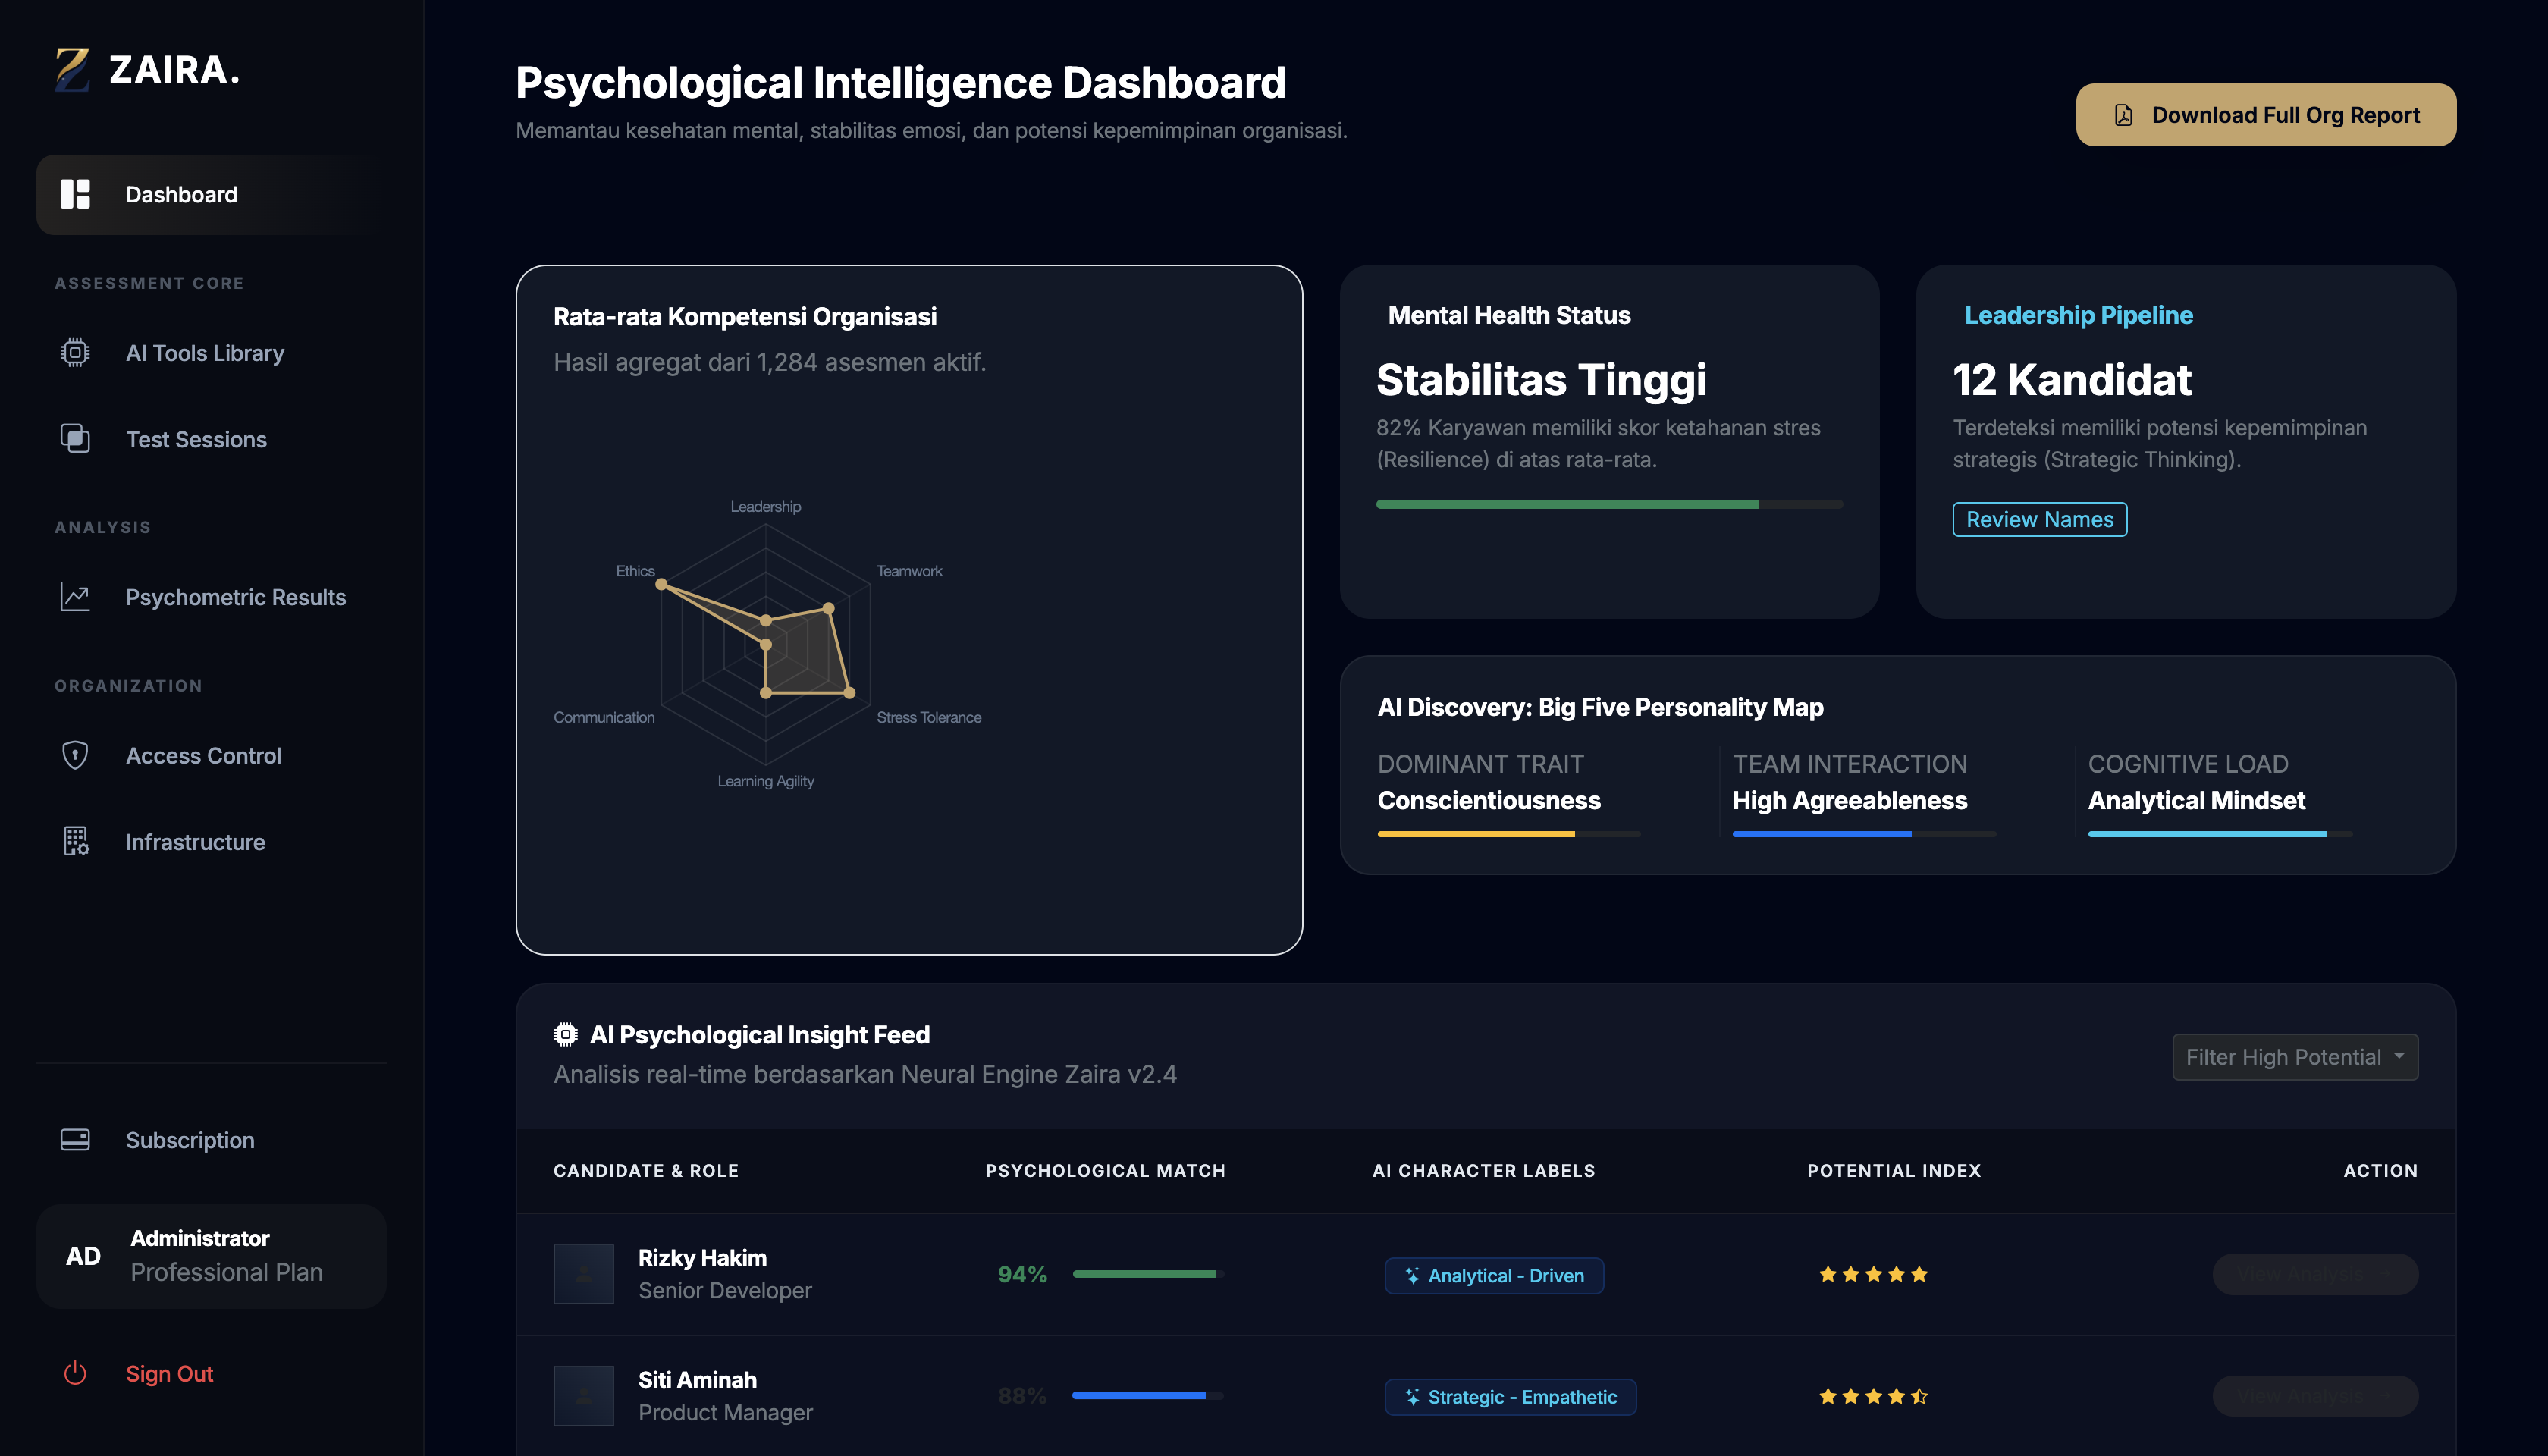Screen dimensions: 2548x1456
Task: Click the Subscription card icon
Action: point(75,1140)
